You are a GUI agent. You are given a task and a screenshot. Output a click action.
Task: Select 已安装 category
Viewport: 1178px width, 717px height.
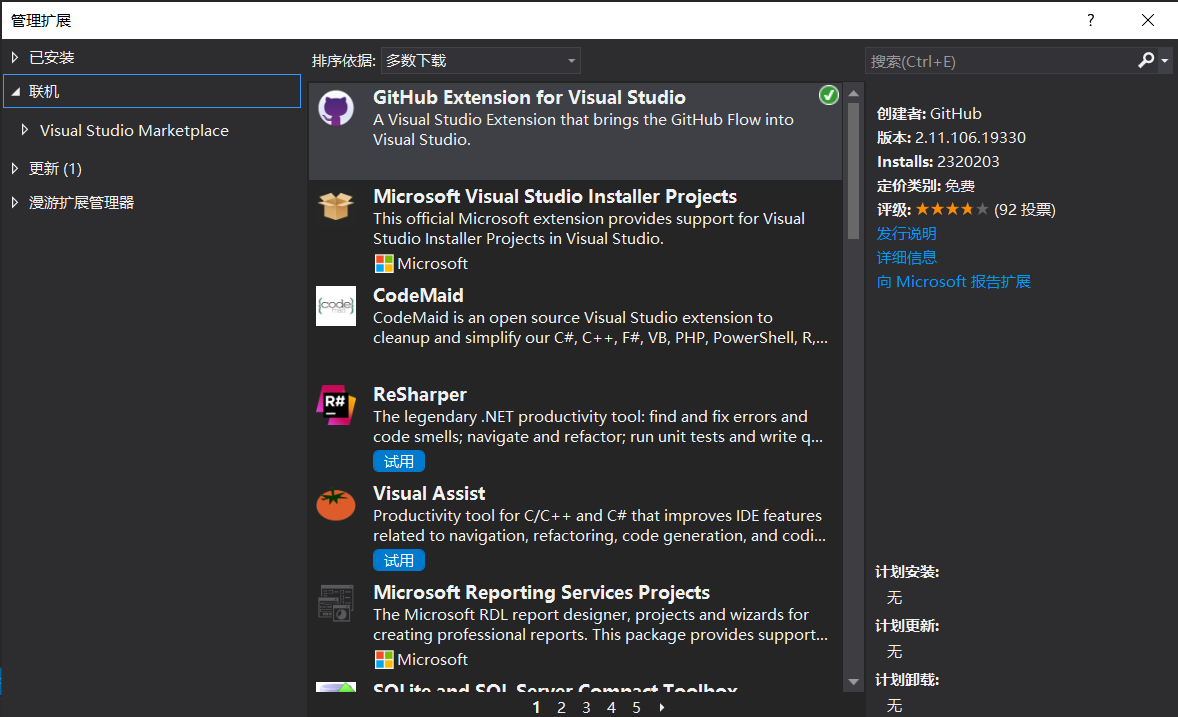pos(52,58)
